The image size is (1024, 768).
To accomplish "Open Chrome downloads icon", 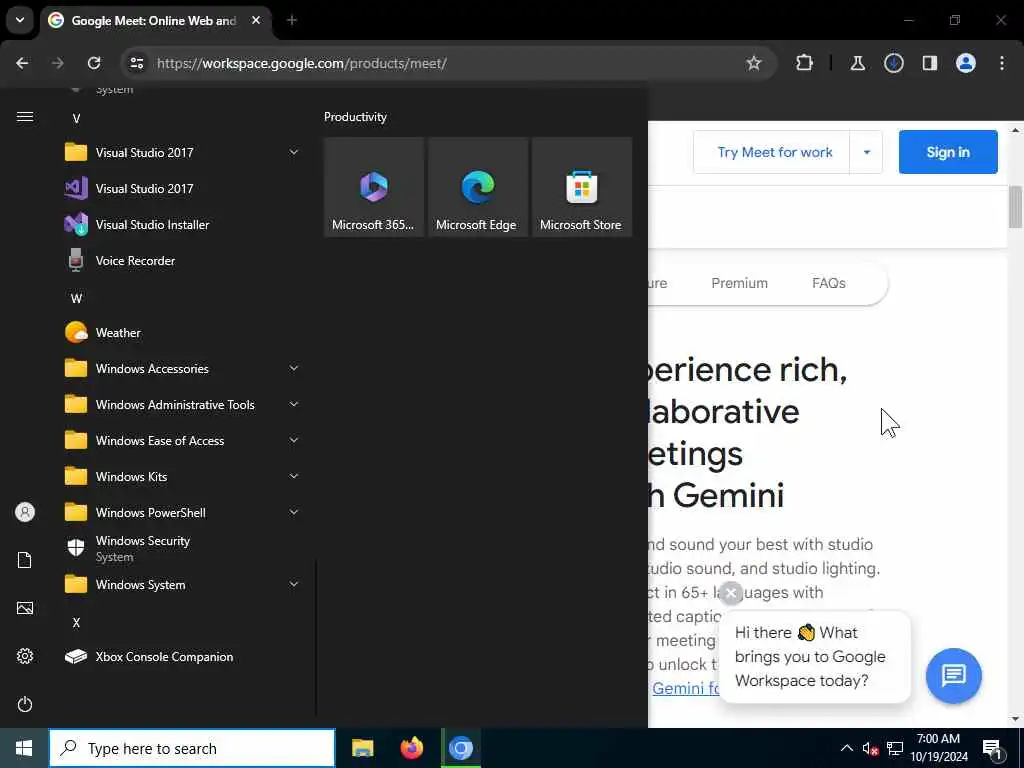I will click(893, 63).
